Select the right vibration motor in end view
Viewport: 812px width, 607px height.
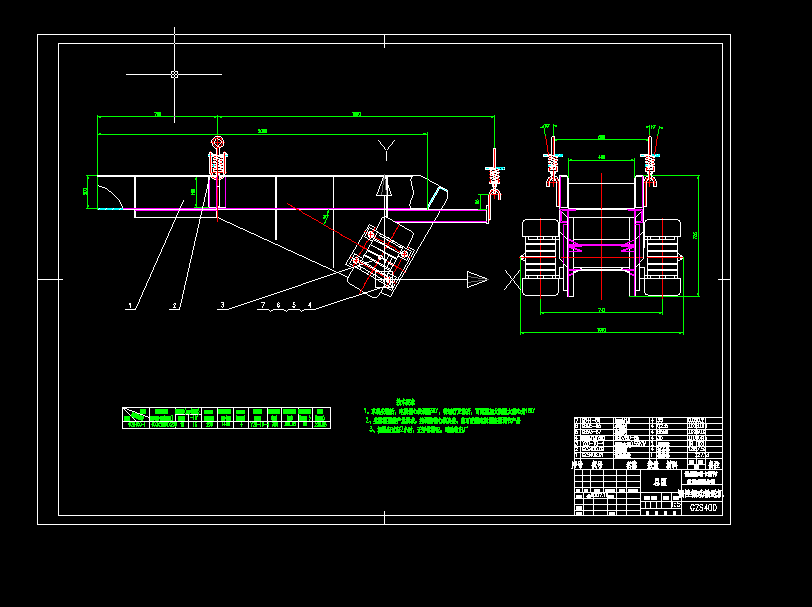coord(662,257)
